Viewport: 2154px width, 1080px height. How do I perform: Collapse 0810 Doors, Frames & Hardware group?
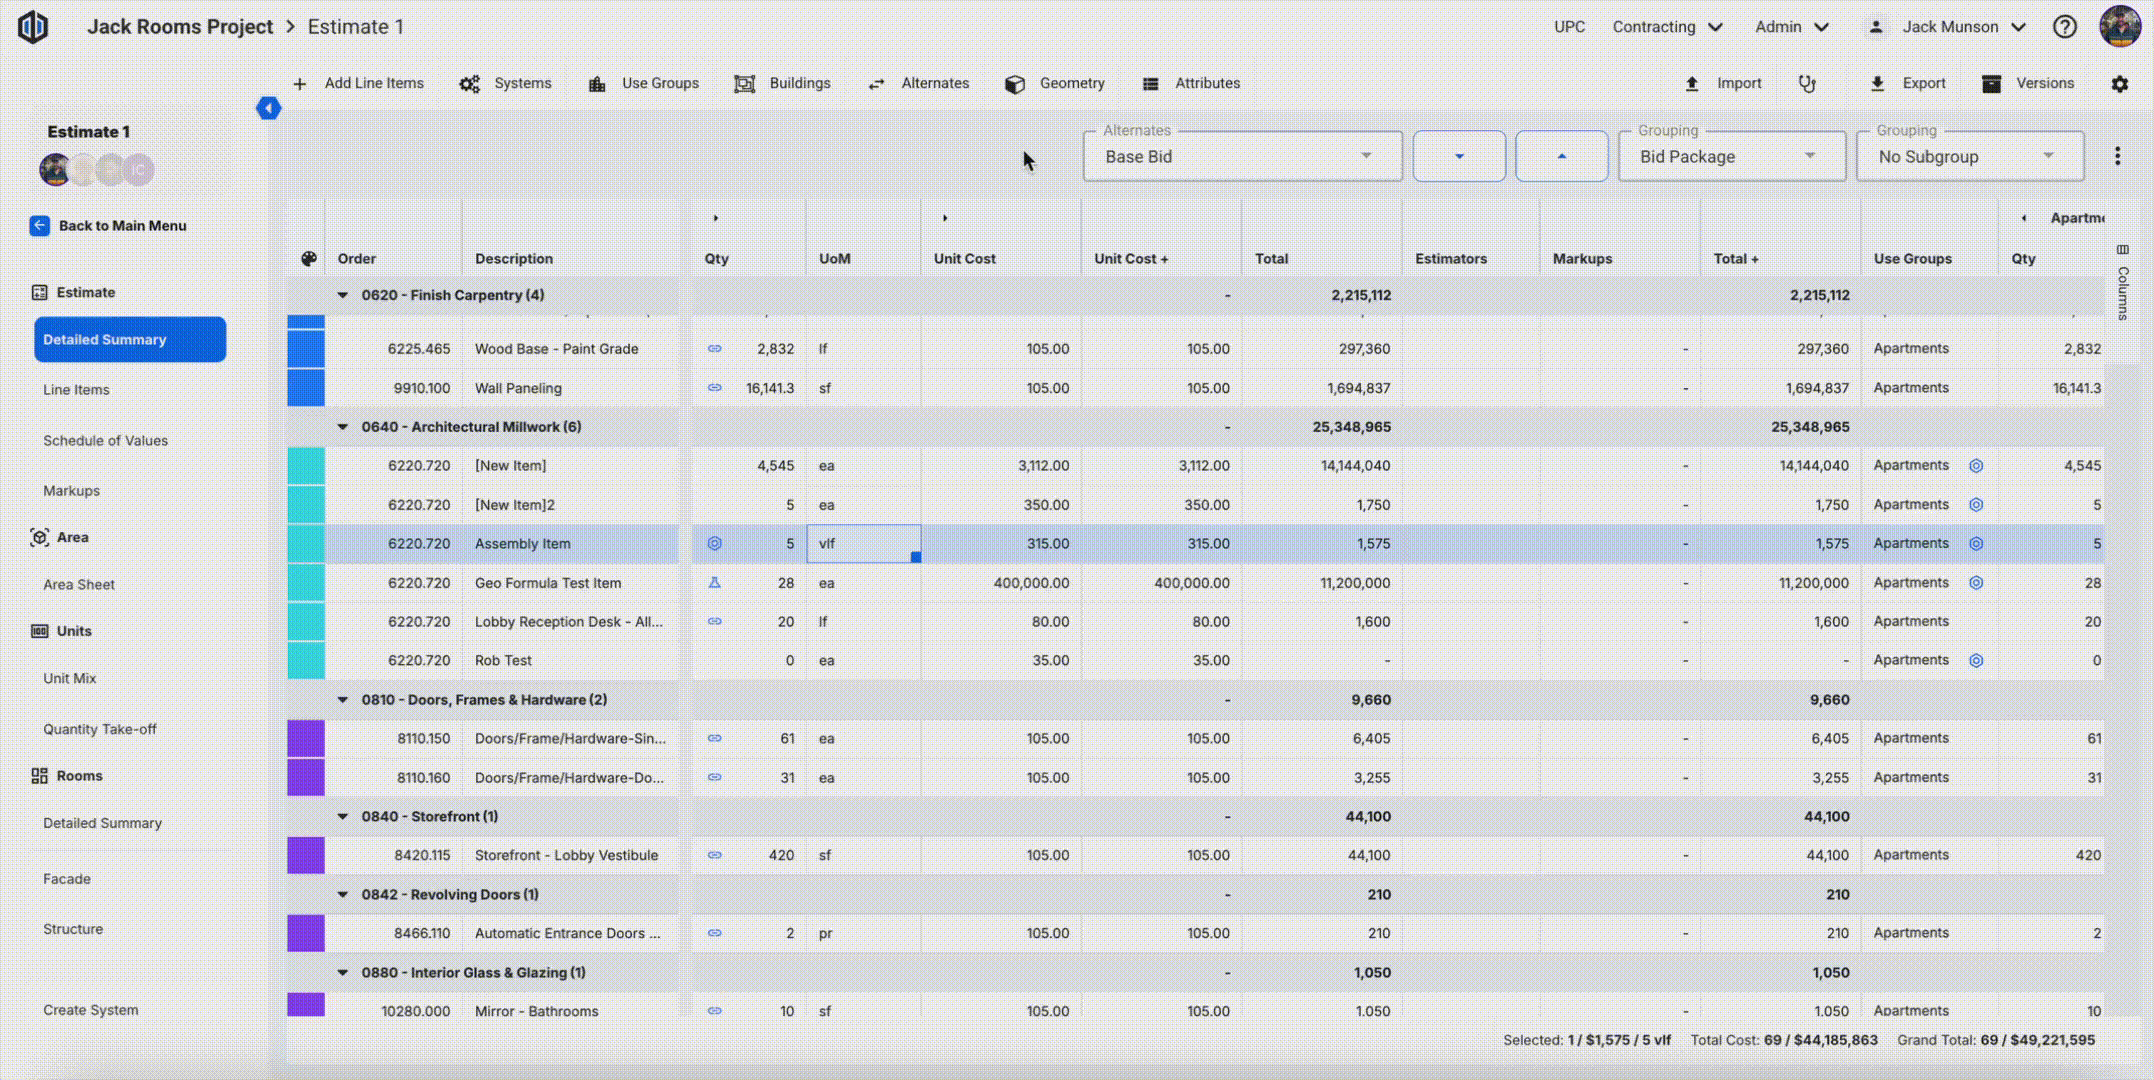tap(343, 700)
